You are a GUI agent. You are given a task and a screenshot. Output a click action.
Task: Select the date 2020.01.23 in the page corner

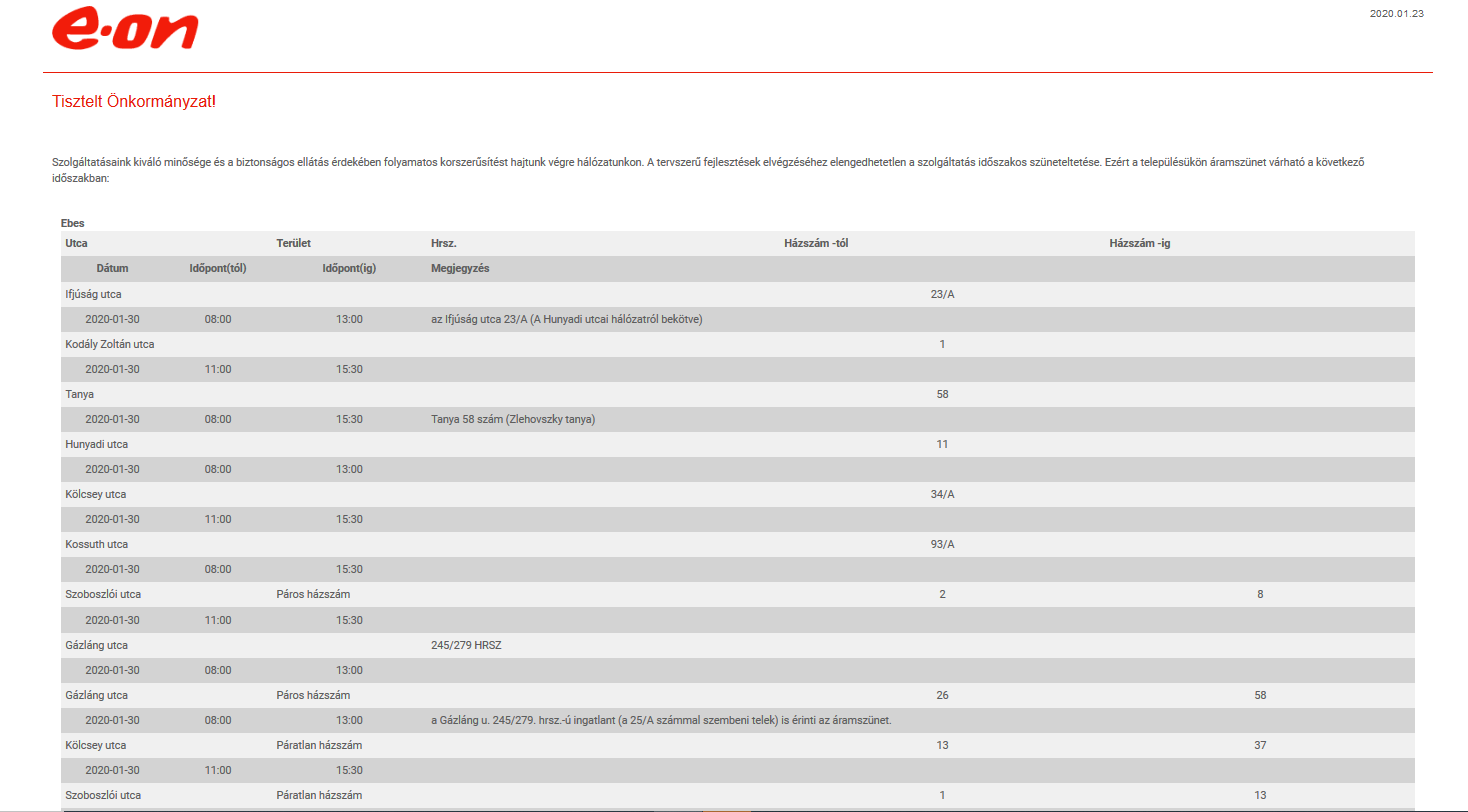(1396, 13)
